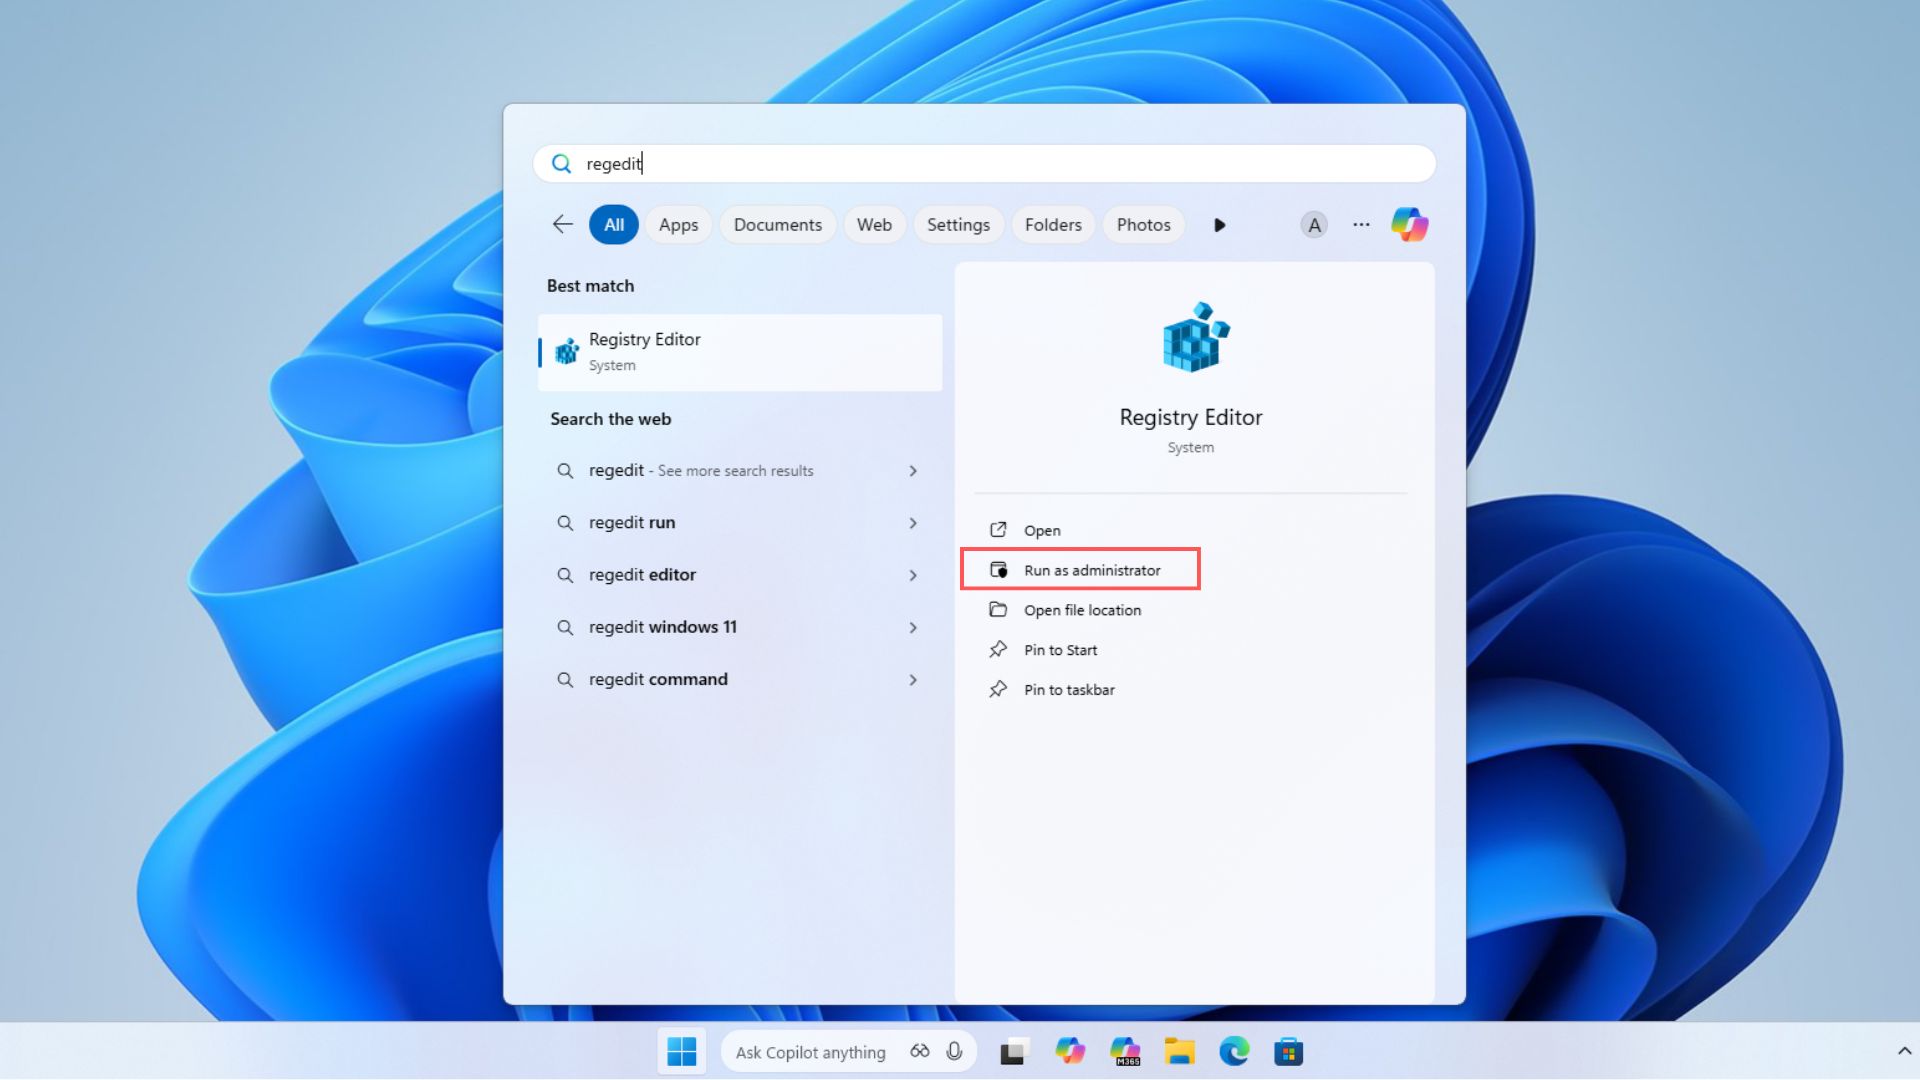1920x1080 pixels.
Task: Pin Registry Editor to Start
Action: pos(1060,649)
